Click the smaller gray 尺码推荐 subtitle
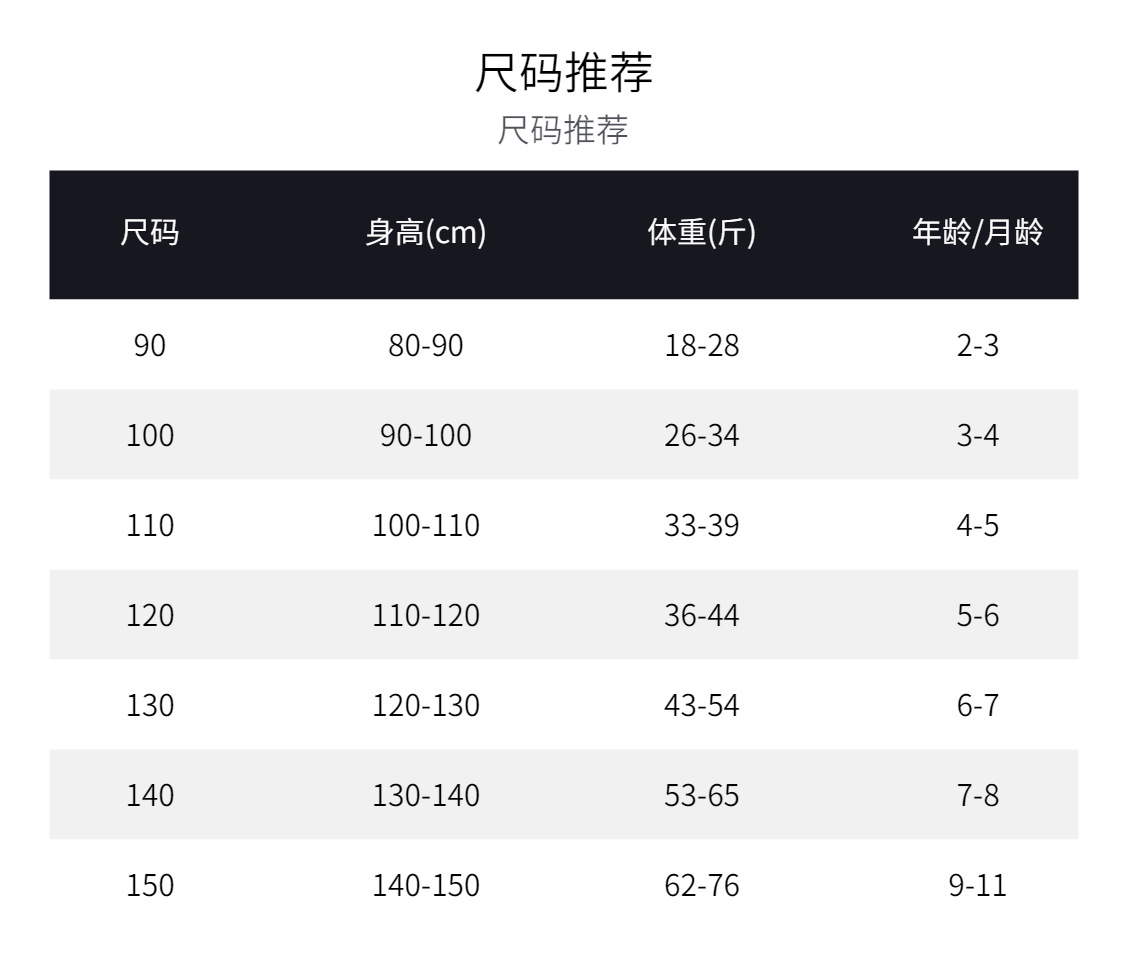The image size is (1125, 976). [562, 130]
